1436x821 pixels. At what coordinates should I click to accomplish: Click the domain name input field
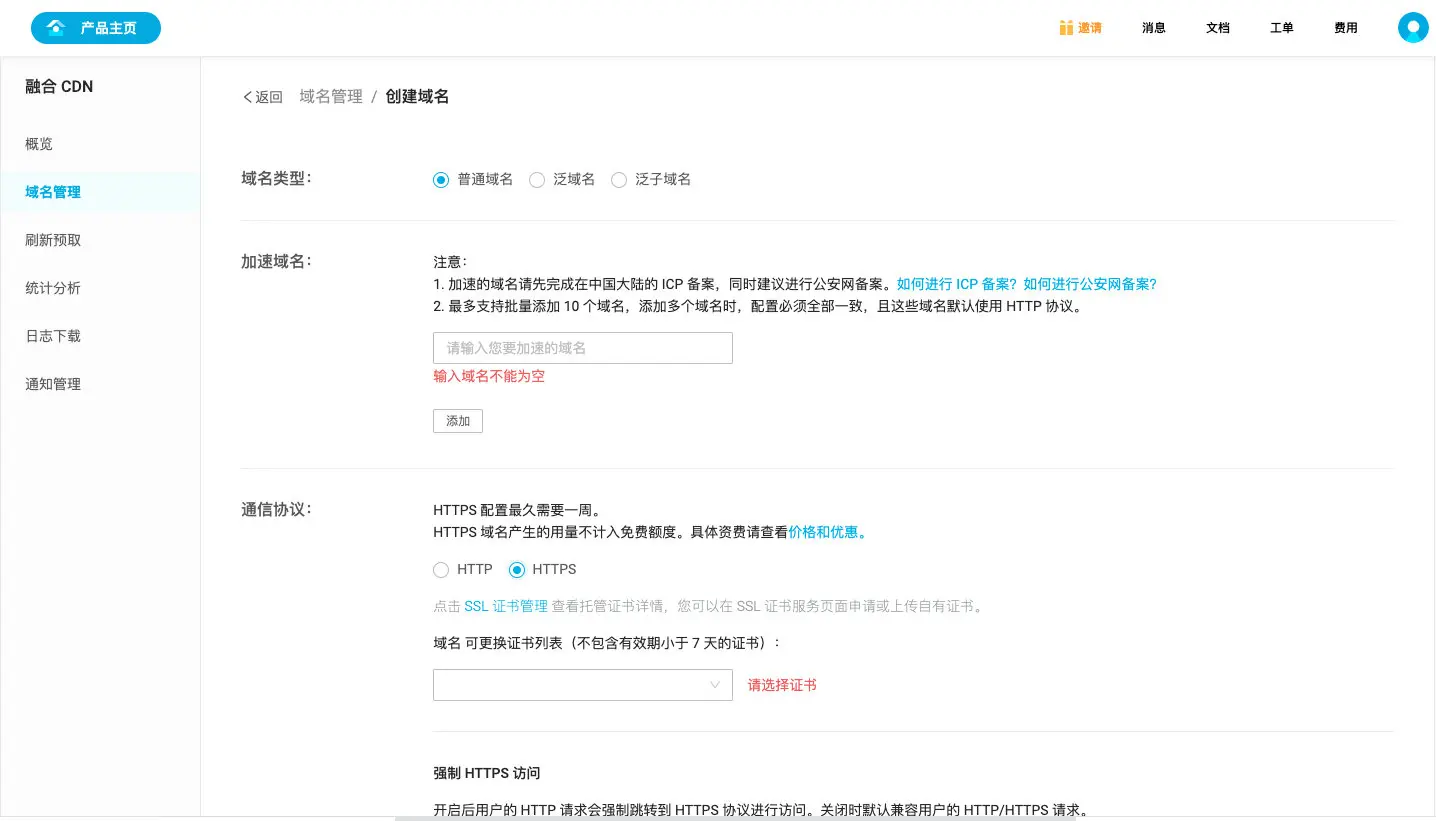point(583,348)
